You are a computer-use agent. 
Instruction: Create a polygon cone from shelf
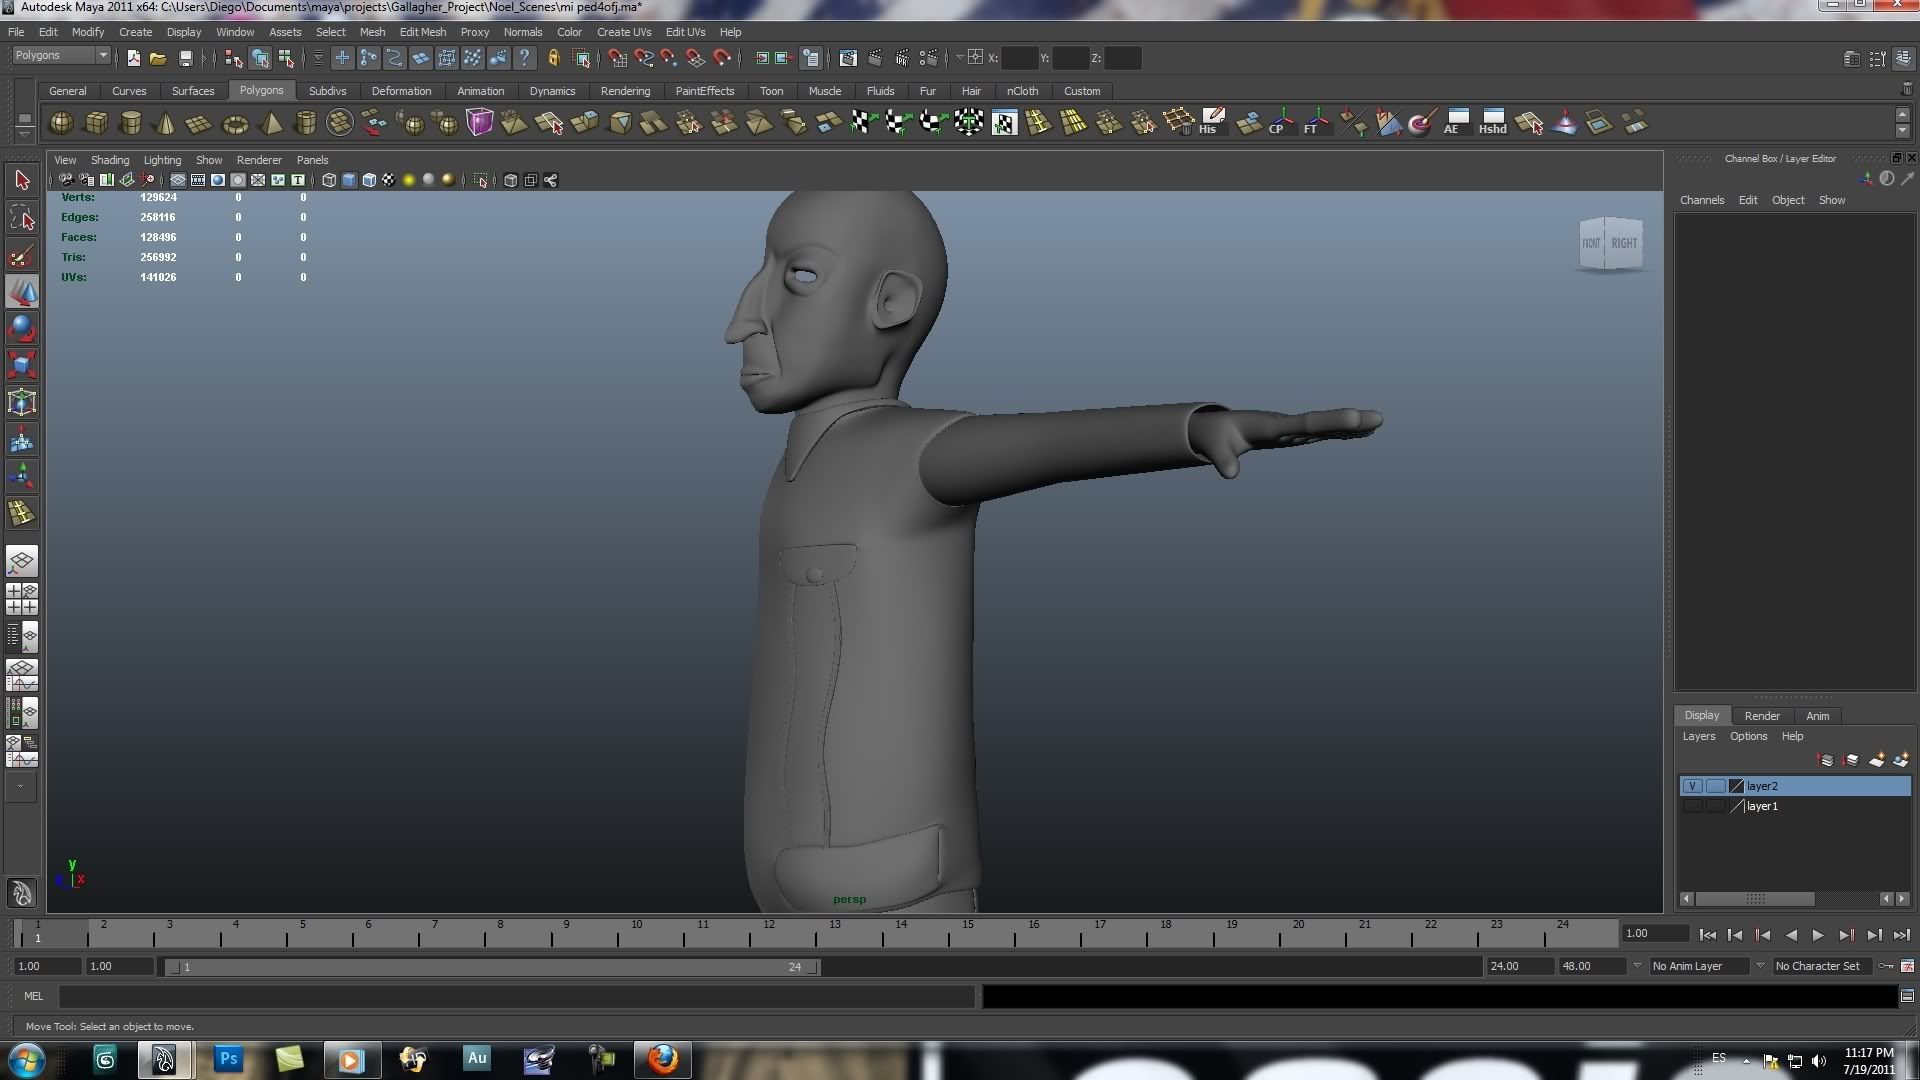tap(165, 123)
